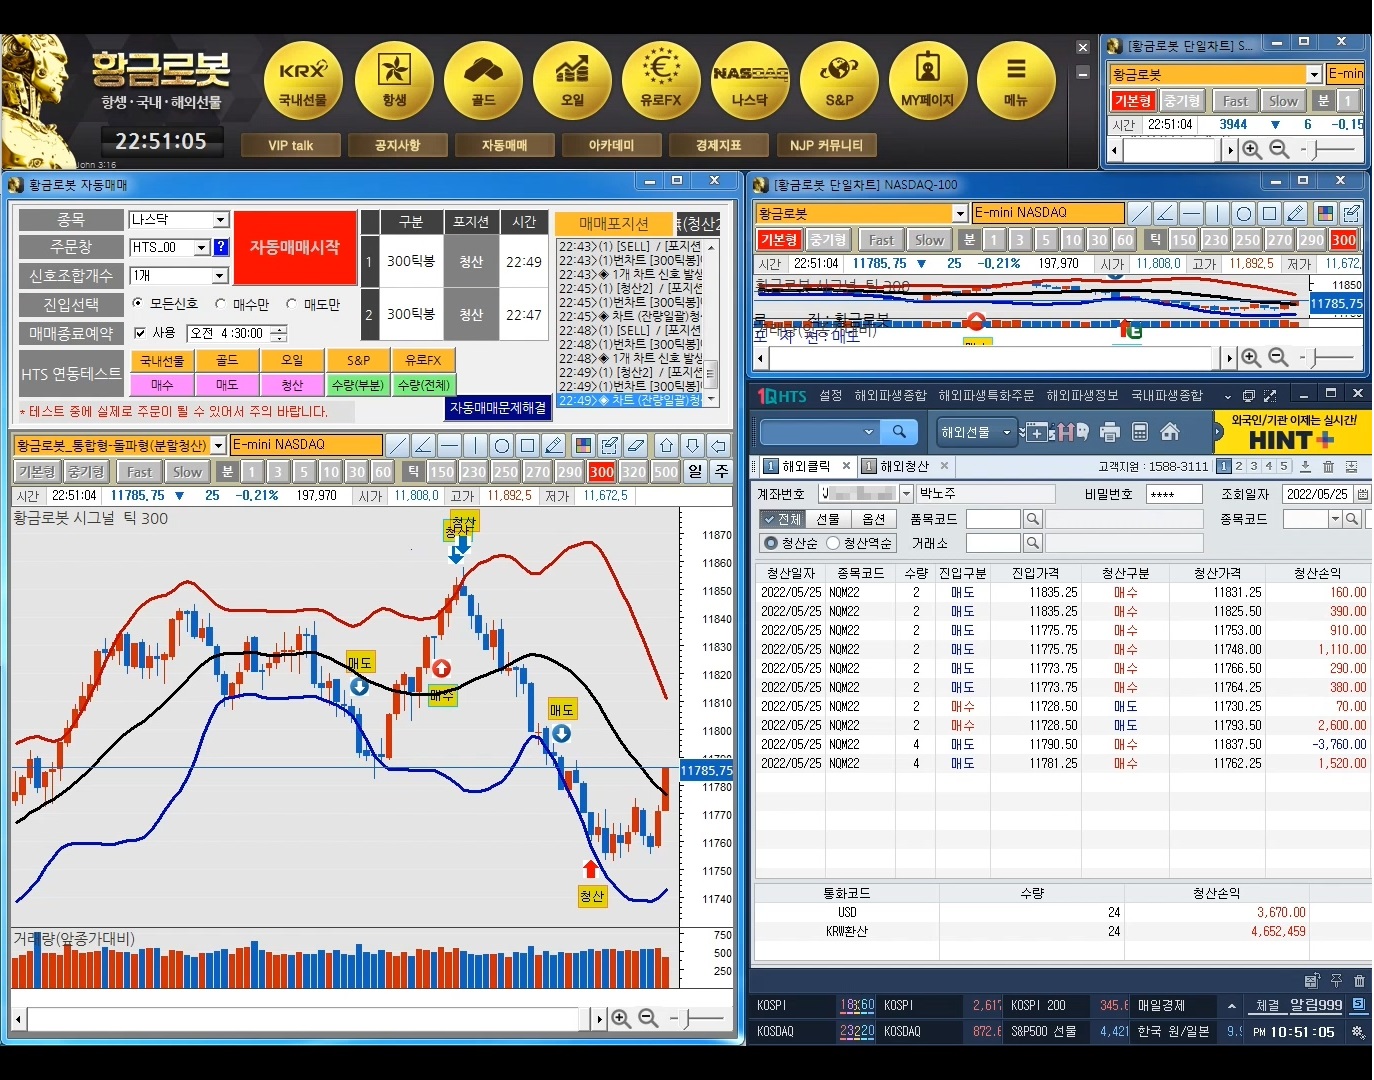Click the calculator icon in 1Q HTS toolbar
This screenshot has height=1080, width=1374.
(1140, 432)
